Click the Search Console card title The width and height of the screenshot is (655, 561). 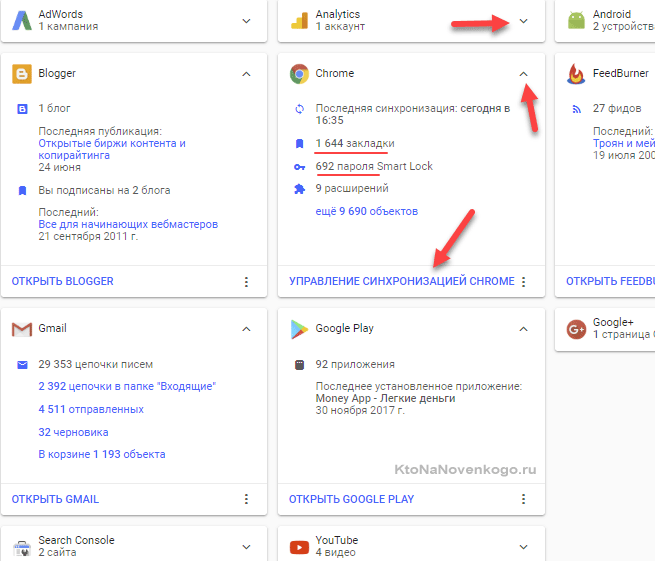pyautogui.click(x=76, y=540)
